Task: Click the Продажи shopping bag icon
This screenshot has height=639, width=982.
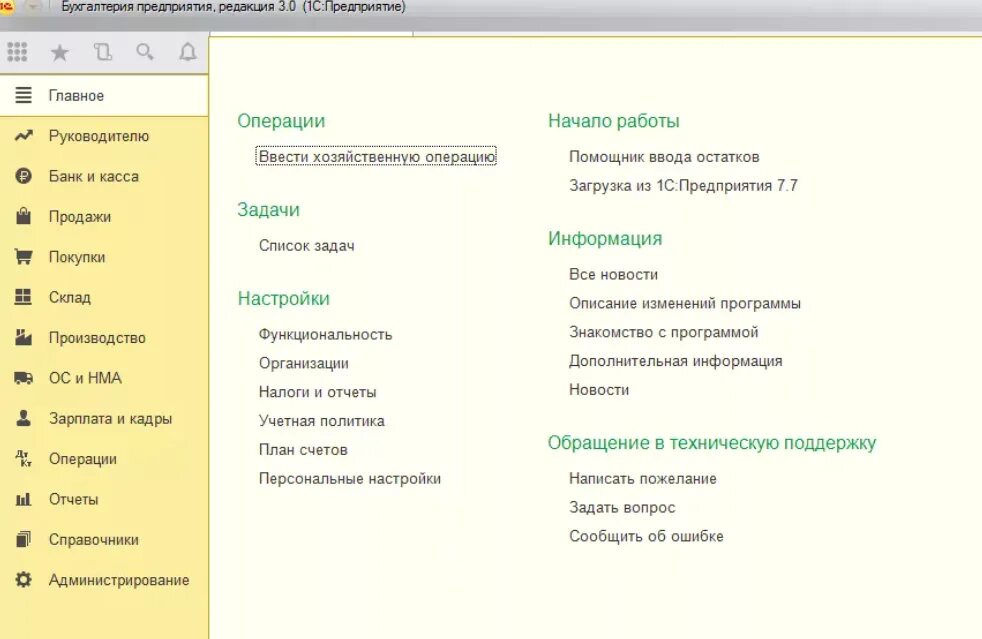Action: [23, 216]
